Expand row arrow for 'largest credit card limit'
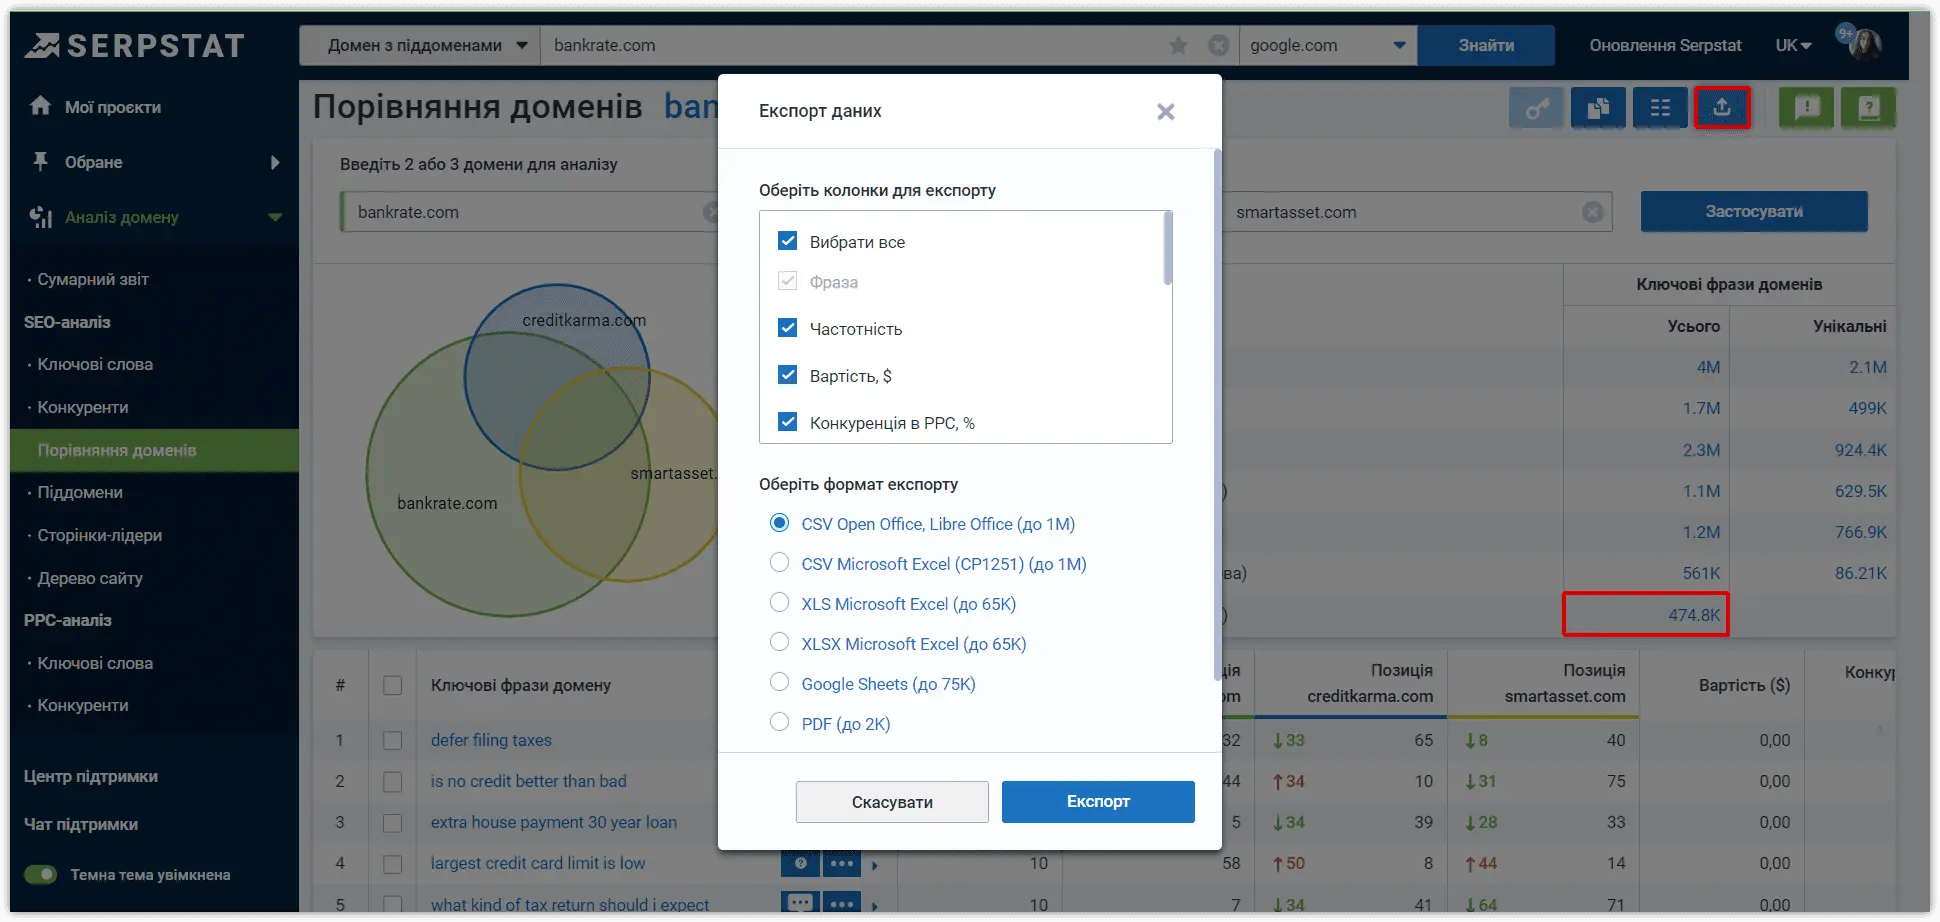The height and width of the screenshot is (922, 1940). point(875,865)
